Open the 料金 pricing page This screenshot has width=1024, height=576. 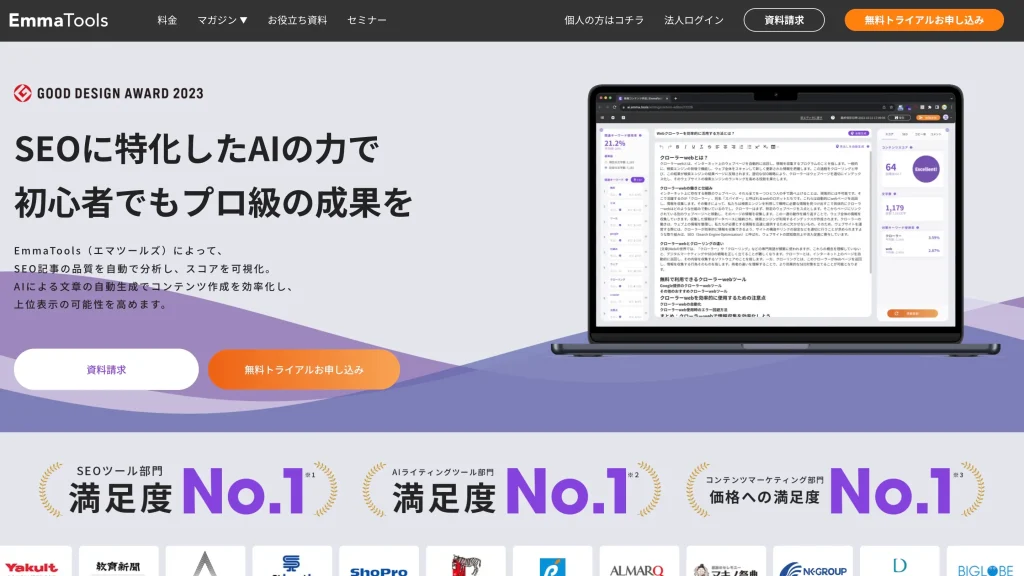coord(167,20)
